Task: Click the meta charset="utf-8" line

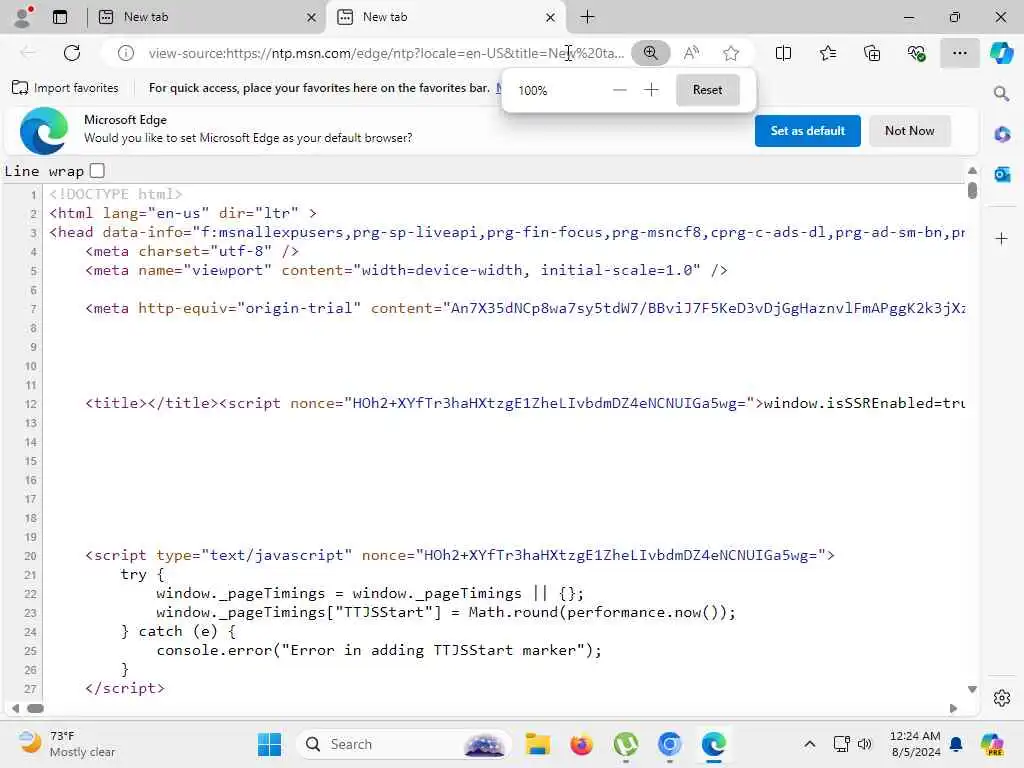Action: pos(192,251)
